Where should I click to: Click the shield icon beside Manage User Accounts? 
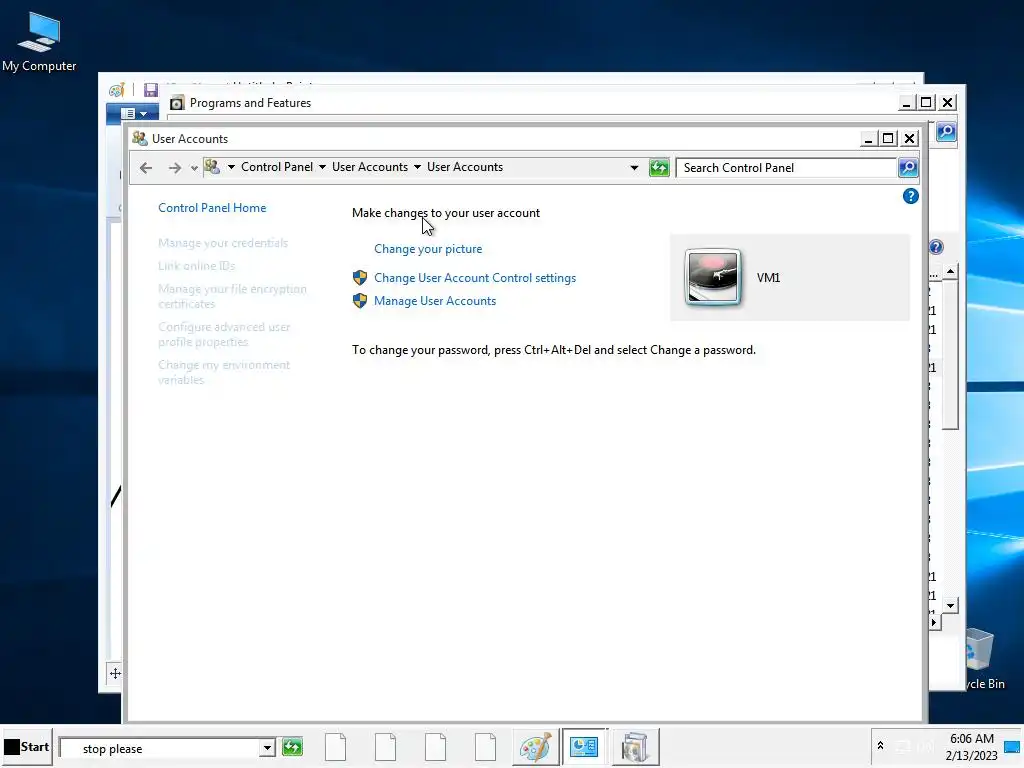(x=360, y=301)
